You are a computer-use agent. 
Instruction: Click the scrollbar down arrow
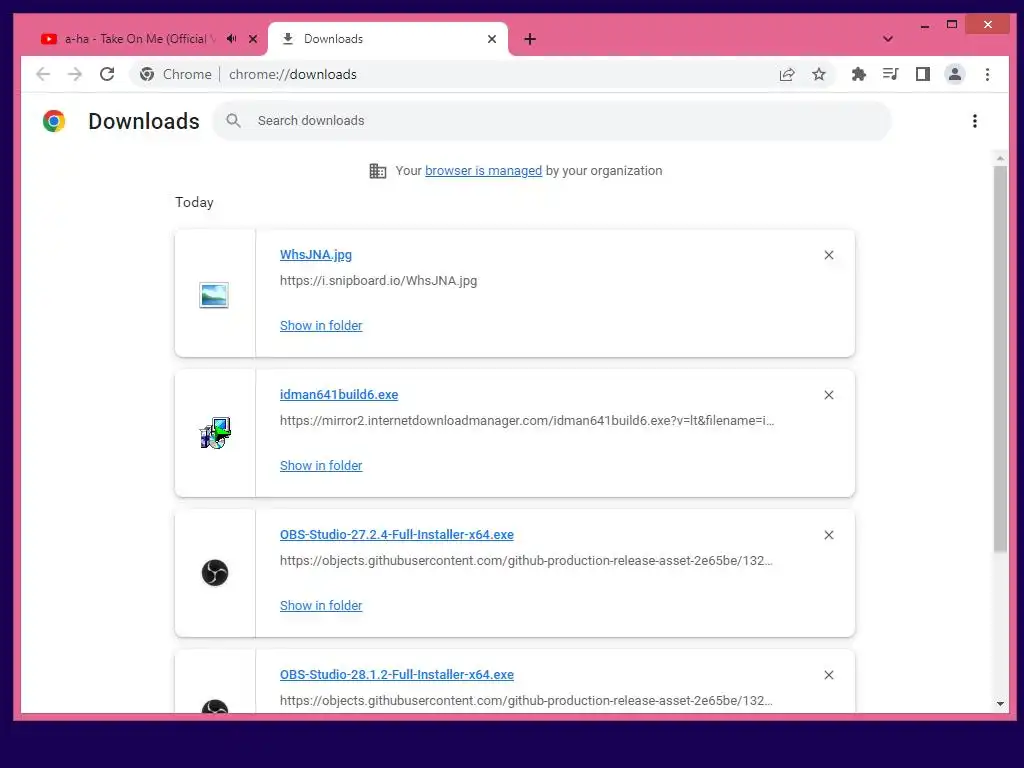(x=1000, y=704)
